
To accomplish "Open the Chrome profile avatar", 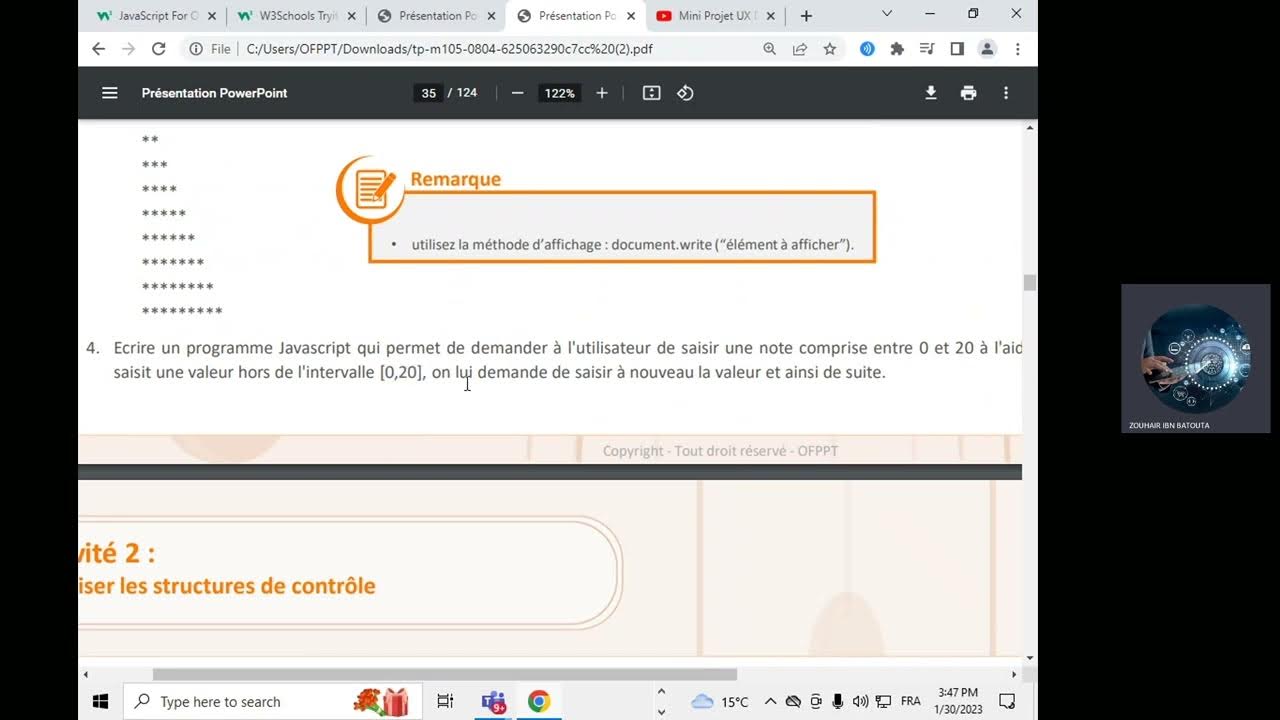I will [x=987, y=49].
